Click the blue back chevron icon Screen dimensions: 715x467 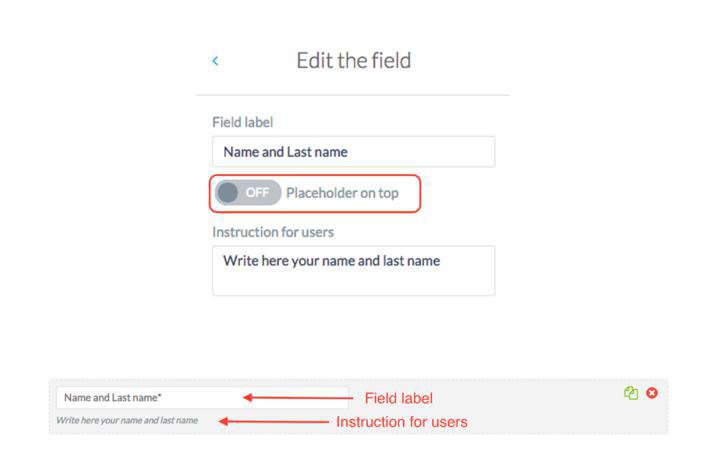(x=215, y=61)
